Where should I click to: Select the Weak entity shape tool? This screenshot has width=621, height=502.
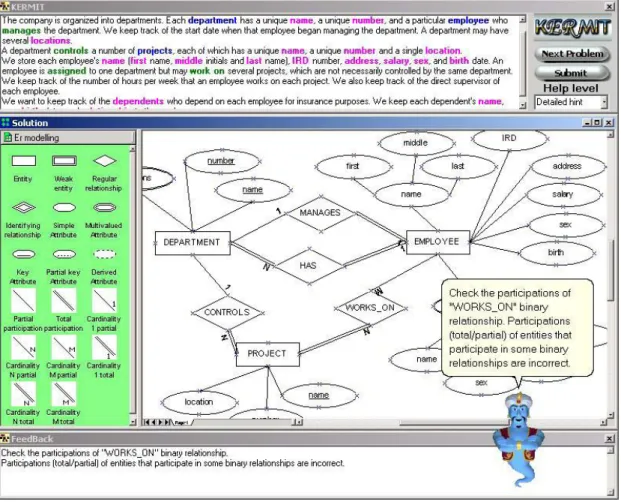pos(64,161)
